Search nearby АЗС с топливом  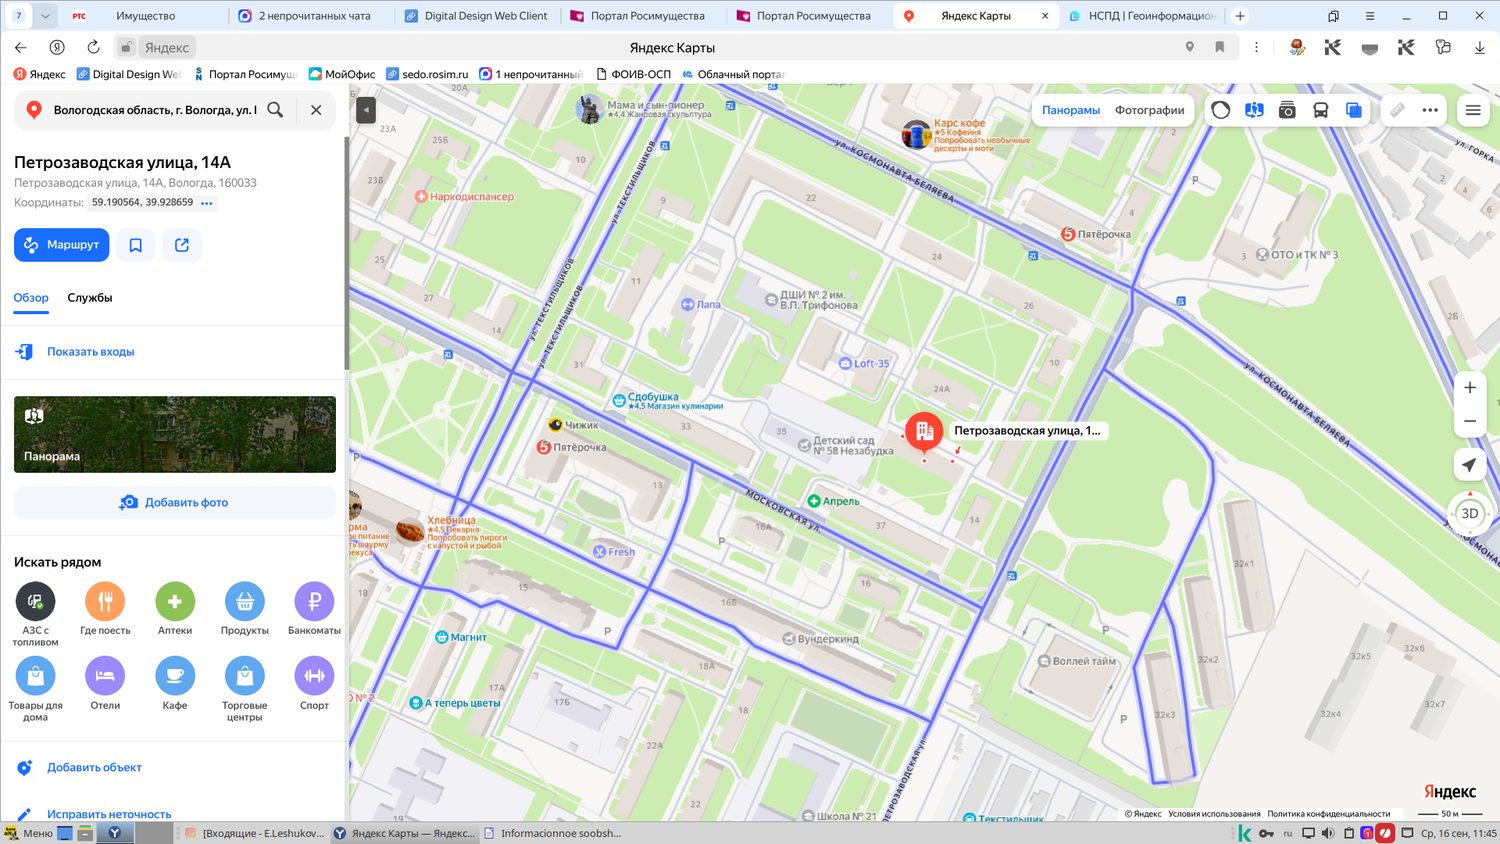(35, 614)
